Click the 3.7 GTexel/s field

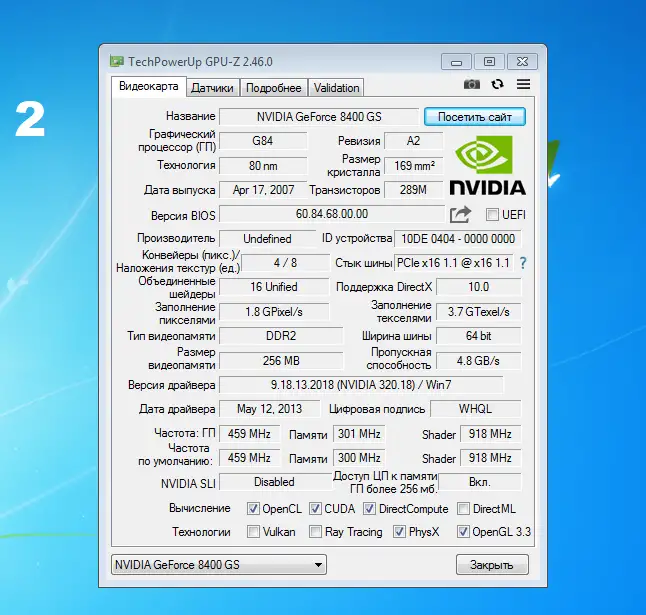tap(479, 312)
